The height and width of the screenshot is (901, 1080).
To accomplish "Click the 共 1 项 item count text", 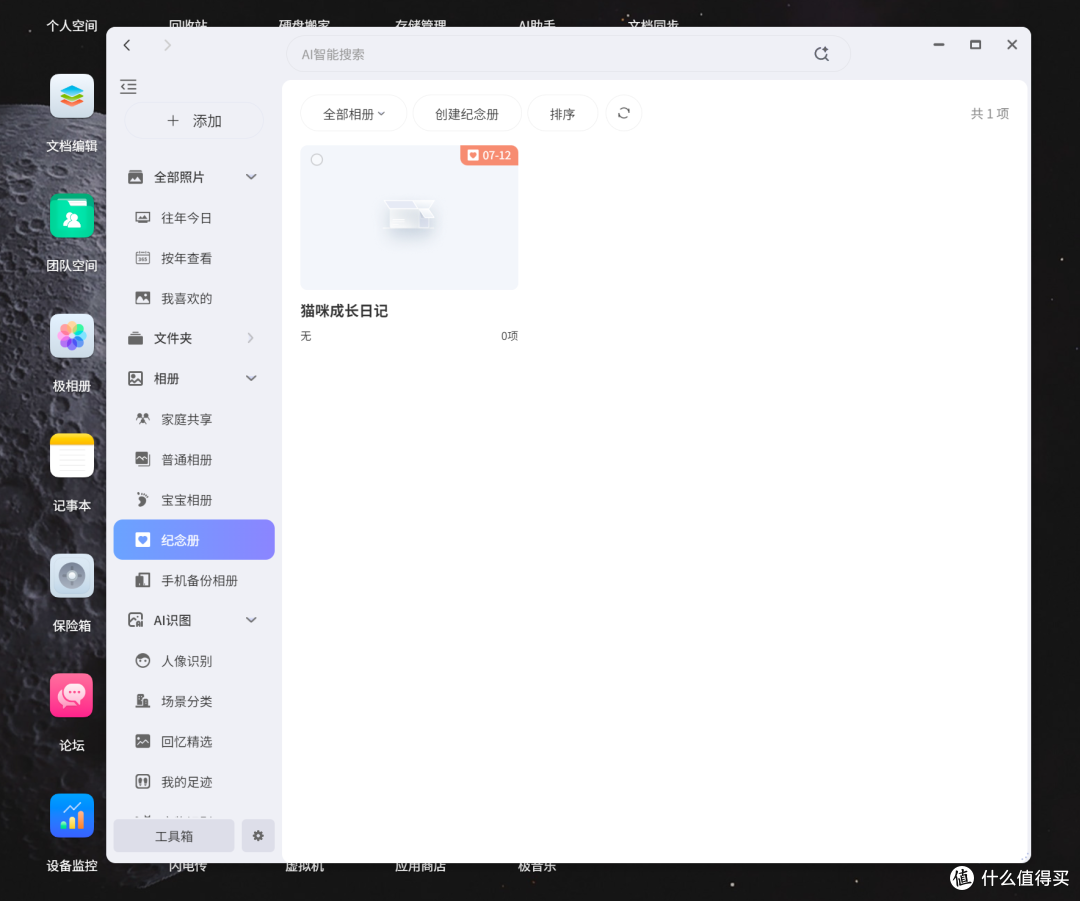I will tap(990, 114).
